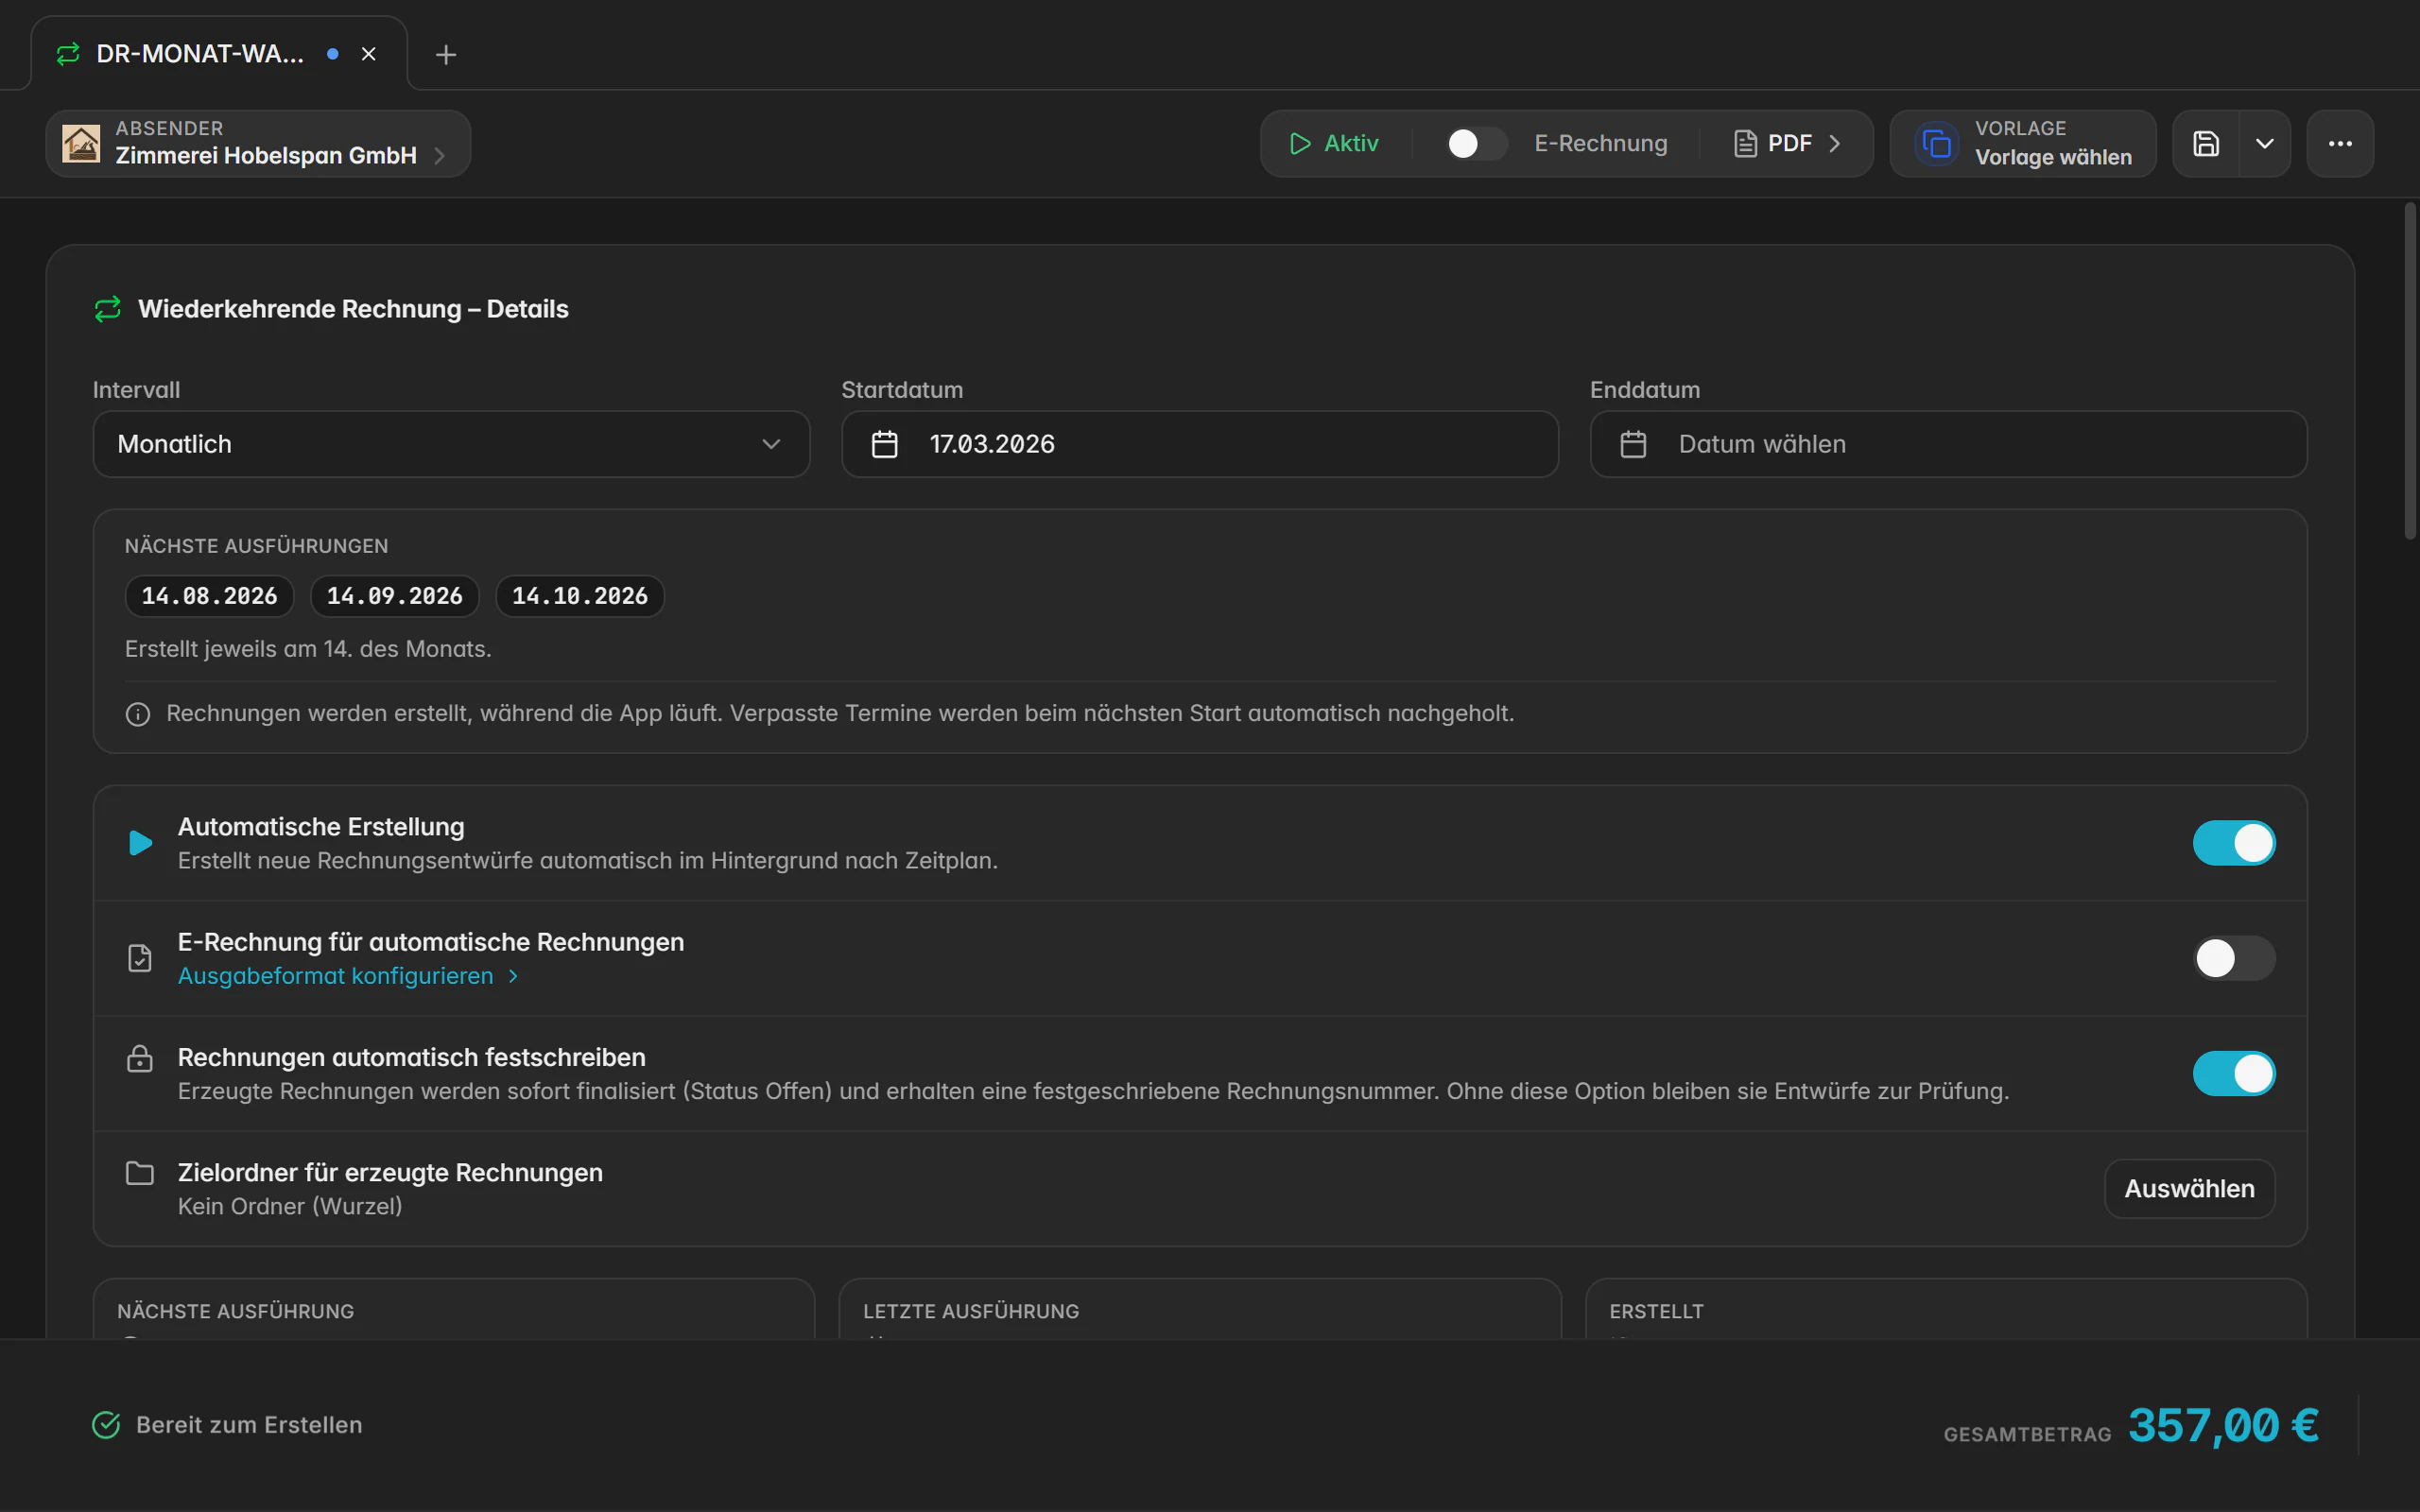Turn off Rechnungen automatisch festschreiben toggle
Viewport: 2420px width, 1512px height.
(2234, 1073)
